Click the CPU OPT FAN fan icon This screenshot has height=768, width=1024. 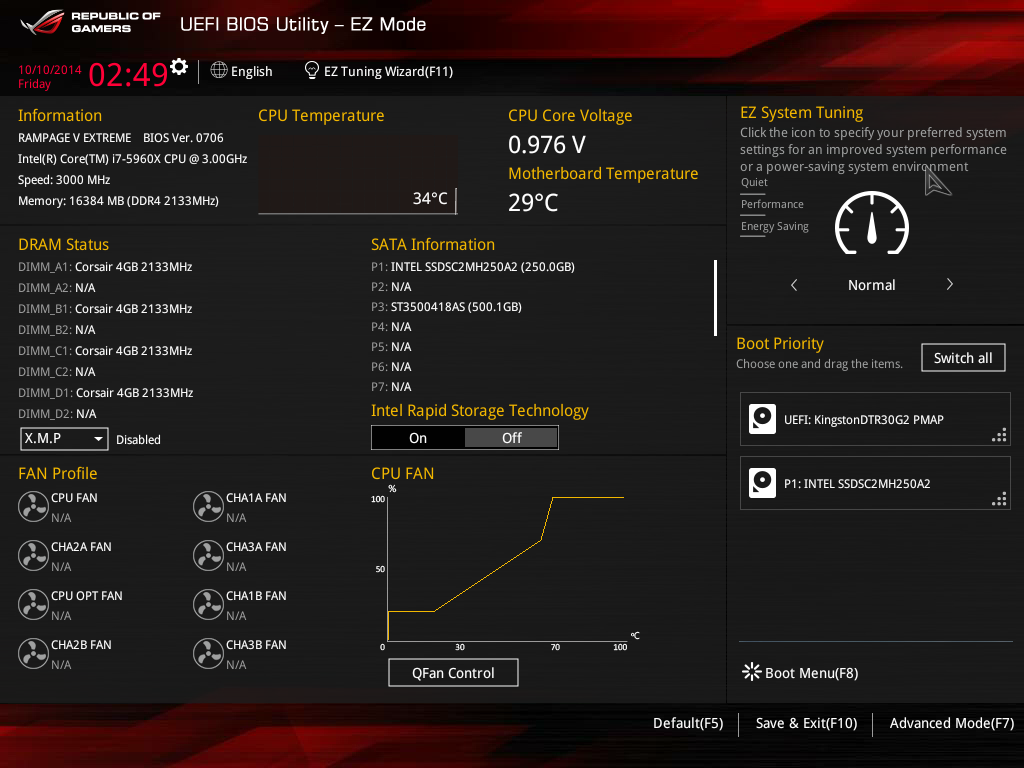point(33,604)
